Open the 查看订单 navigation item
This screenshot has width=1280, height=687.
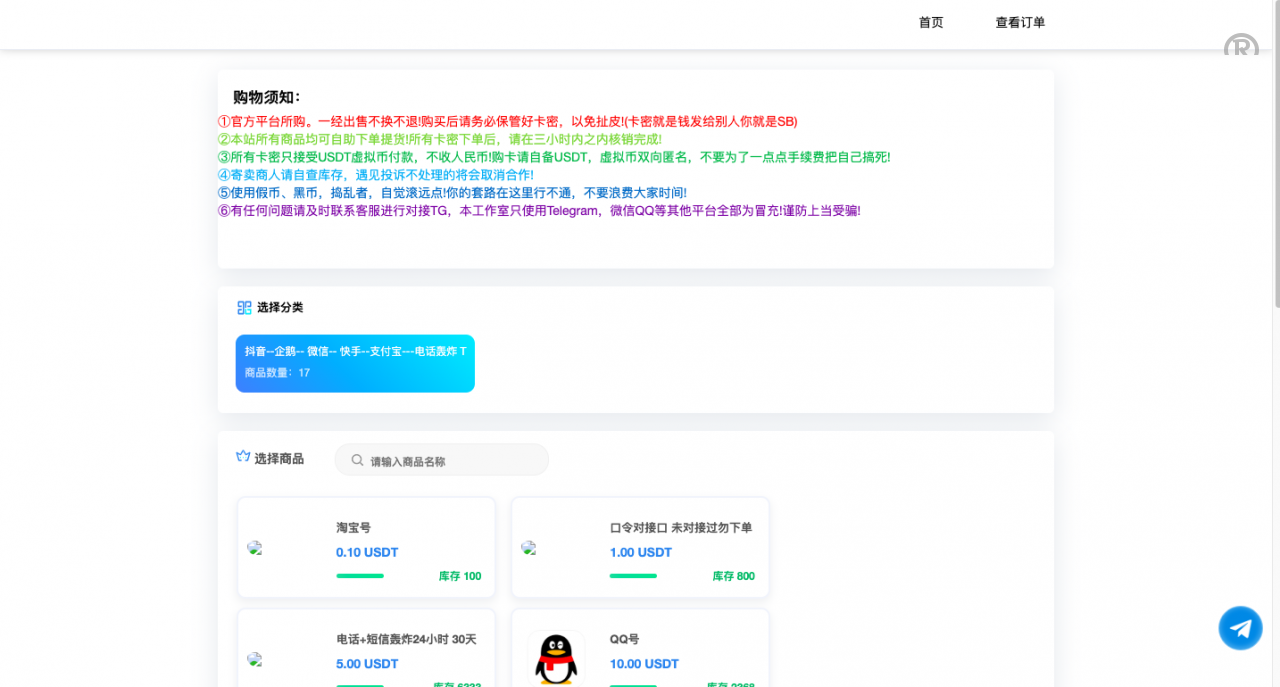(1020, 23)
